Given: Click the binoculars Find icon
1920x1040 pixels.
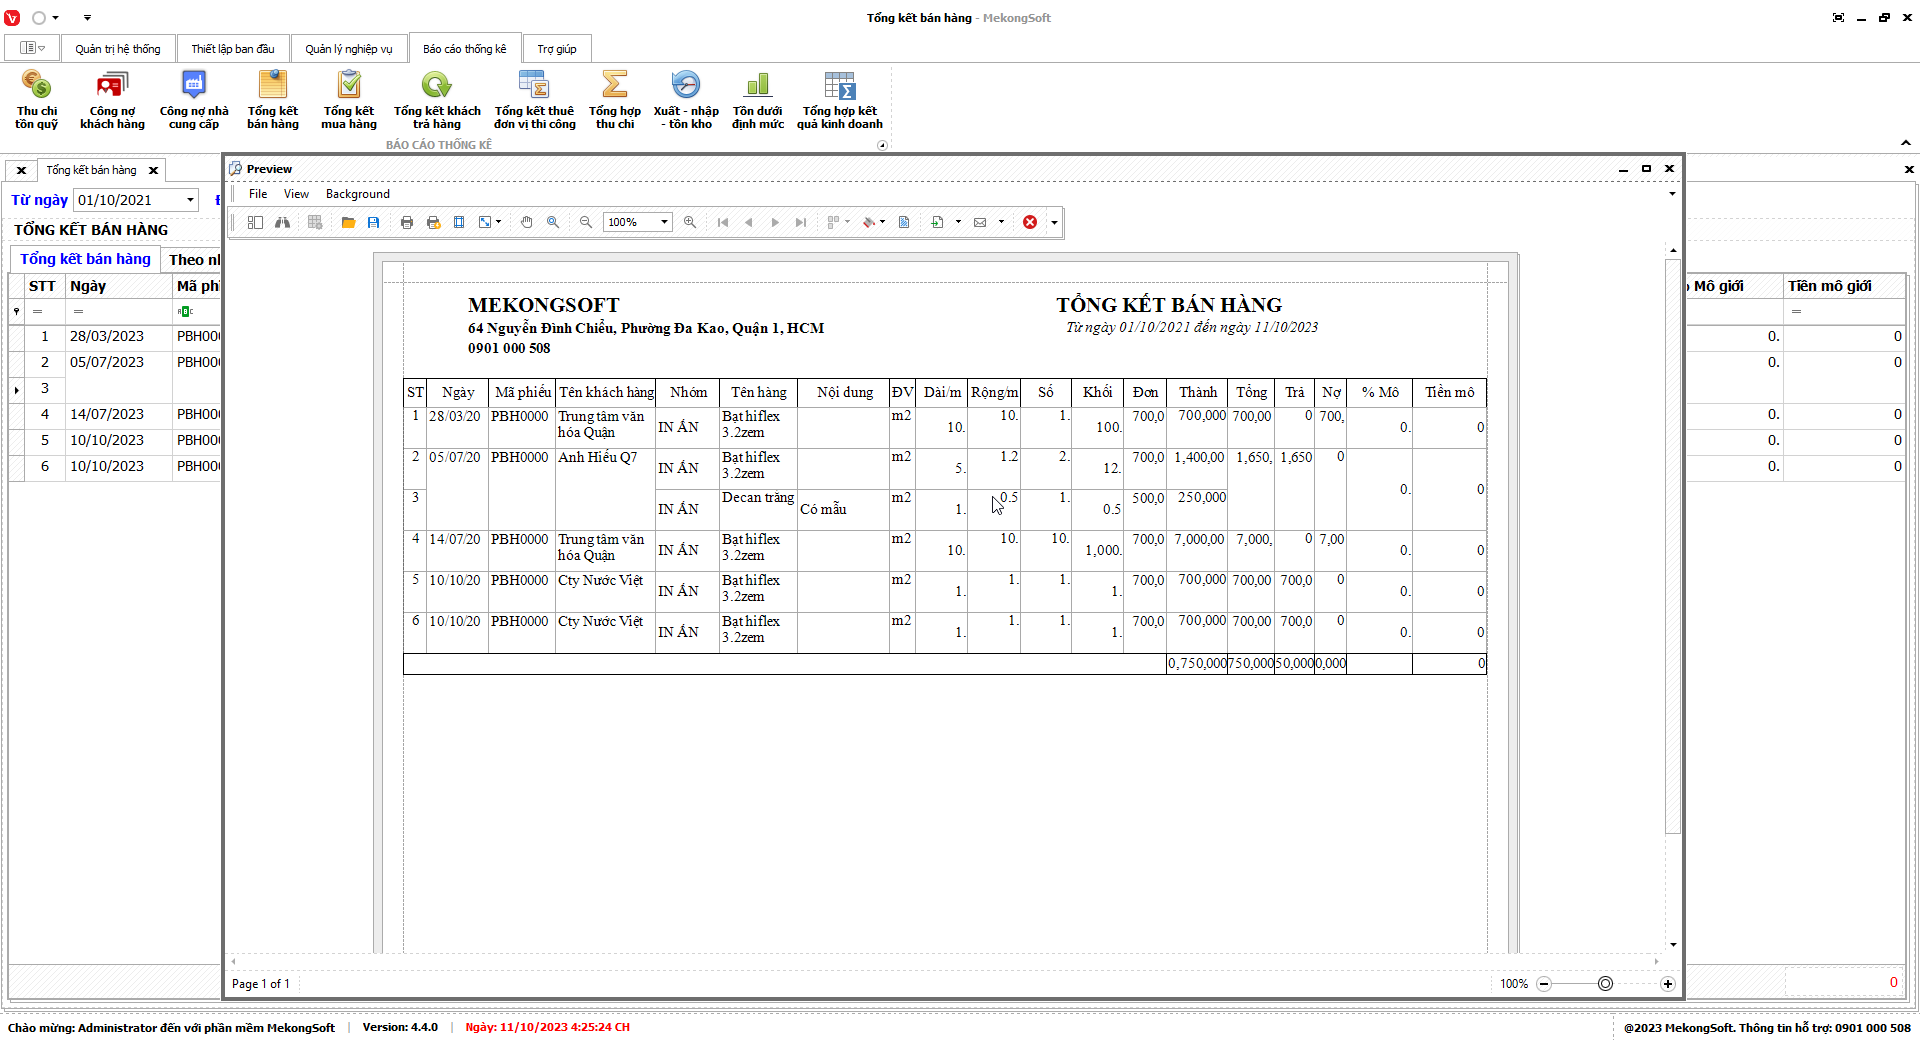Looking at the screenshot, I should (x=283, y=222).
